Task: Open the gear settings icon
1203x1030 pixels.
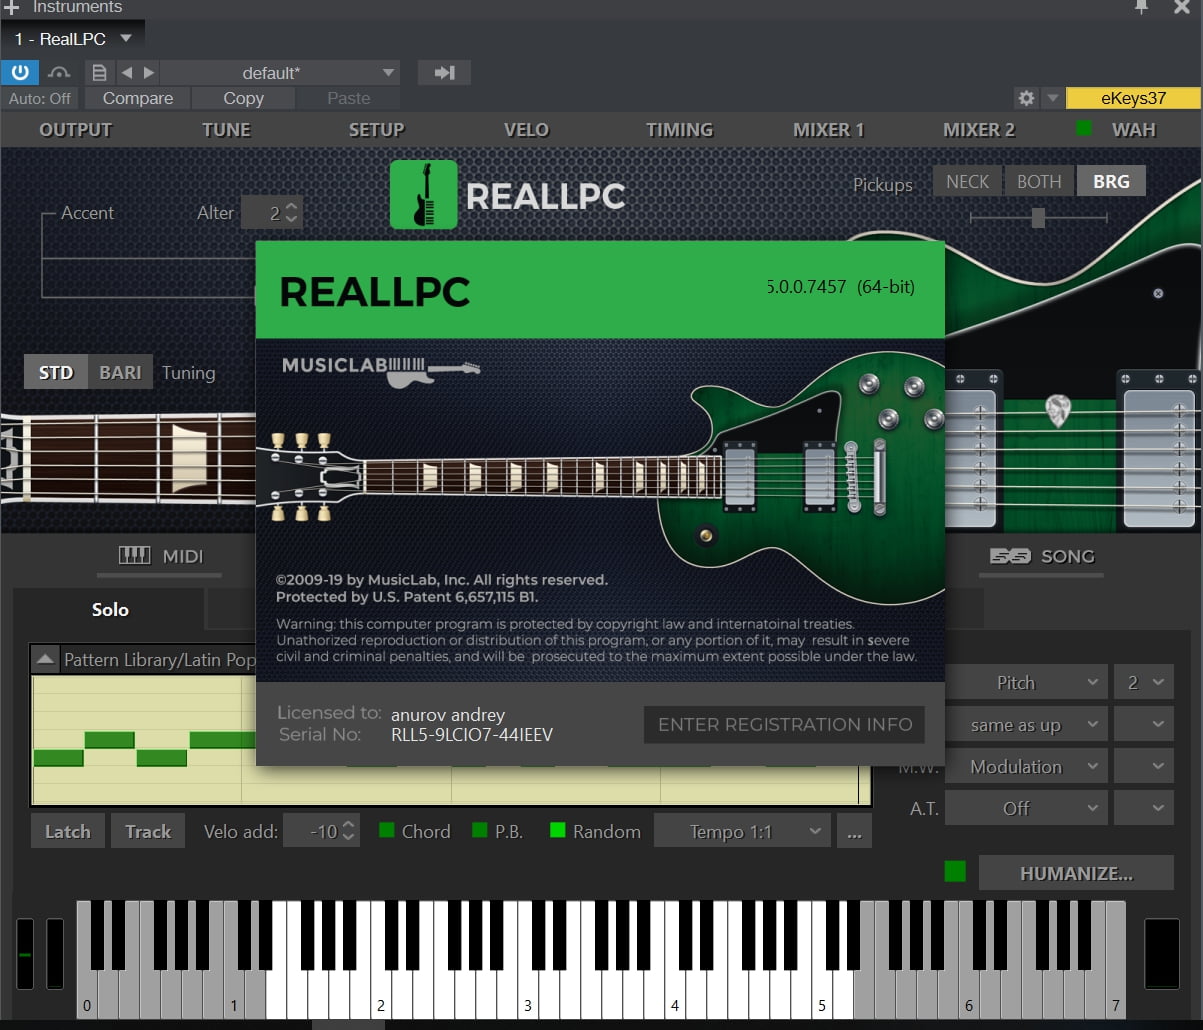Action: pyautogui.click(x=1026, y=98)
